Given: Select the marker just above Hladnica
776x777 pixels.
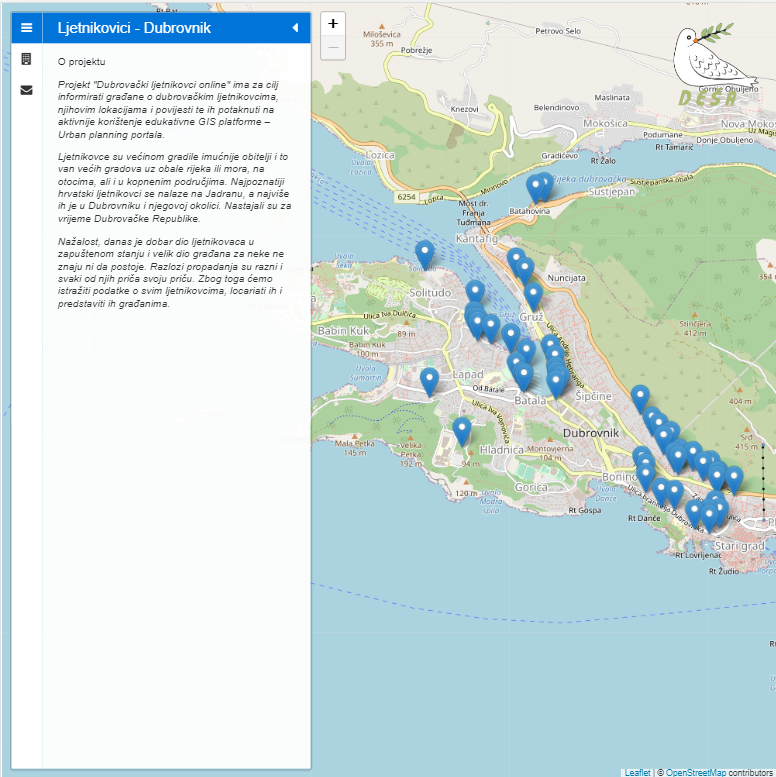Looking at the screenshot, I should click(462, 430).
